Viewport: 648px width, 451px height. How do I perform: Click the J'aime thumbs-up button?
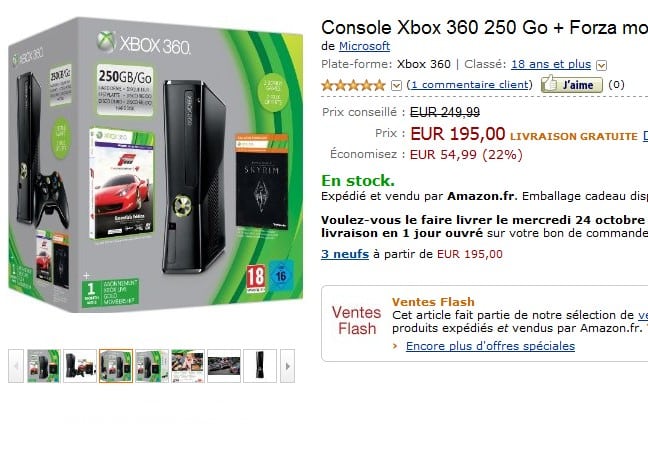(572, 84)
